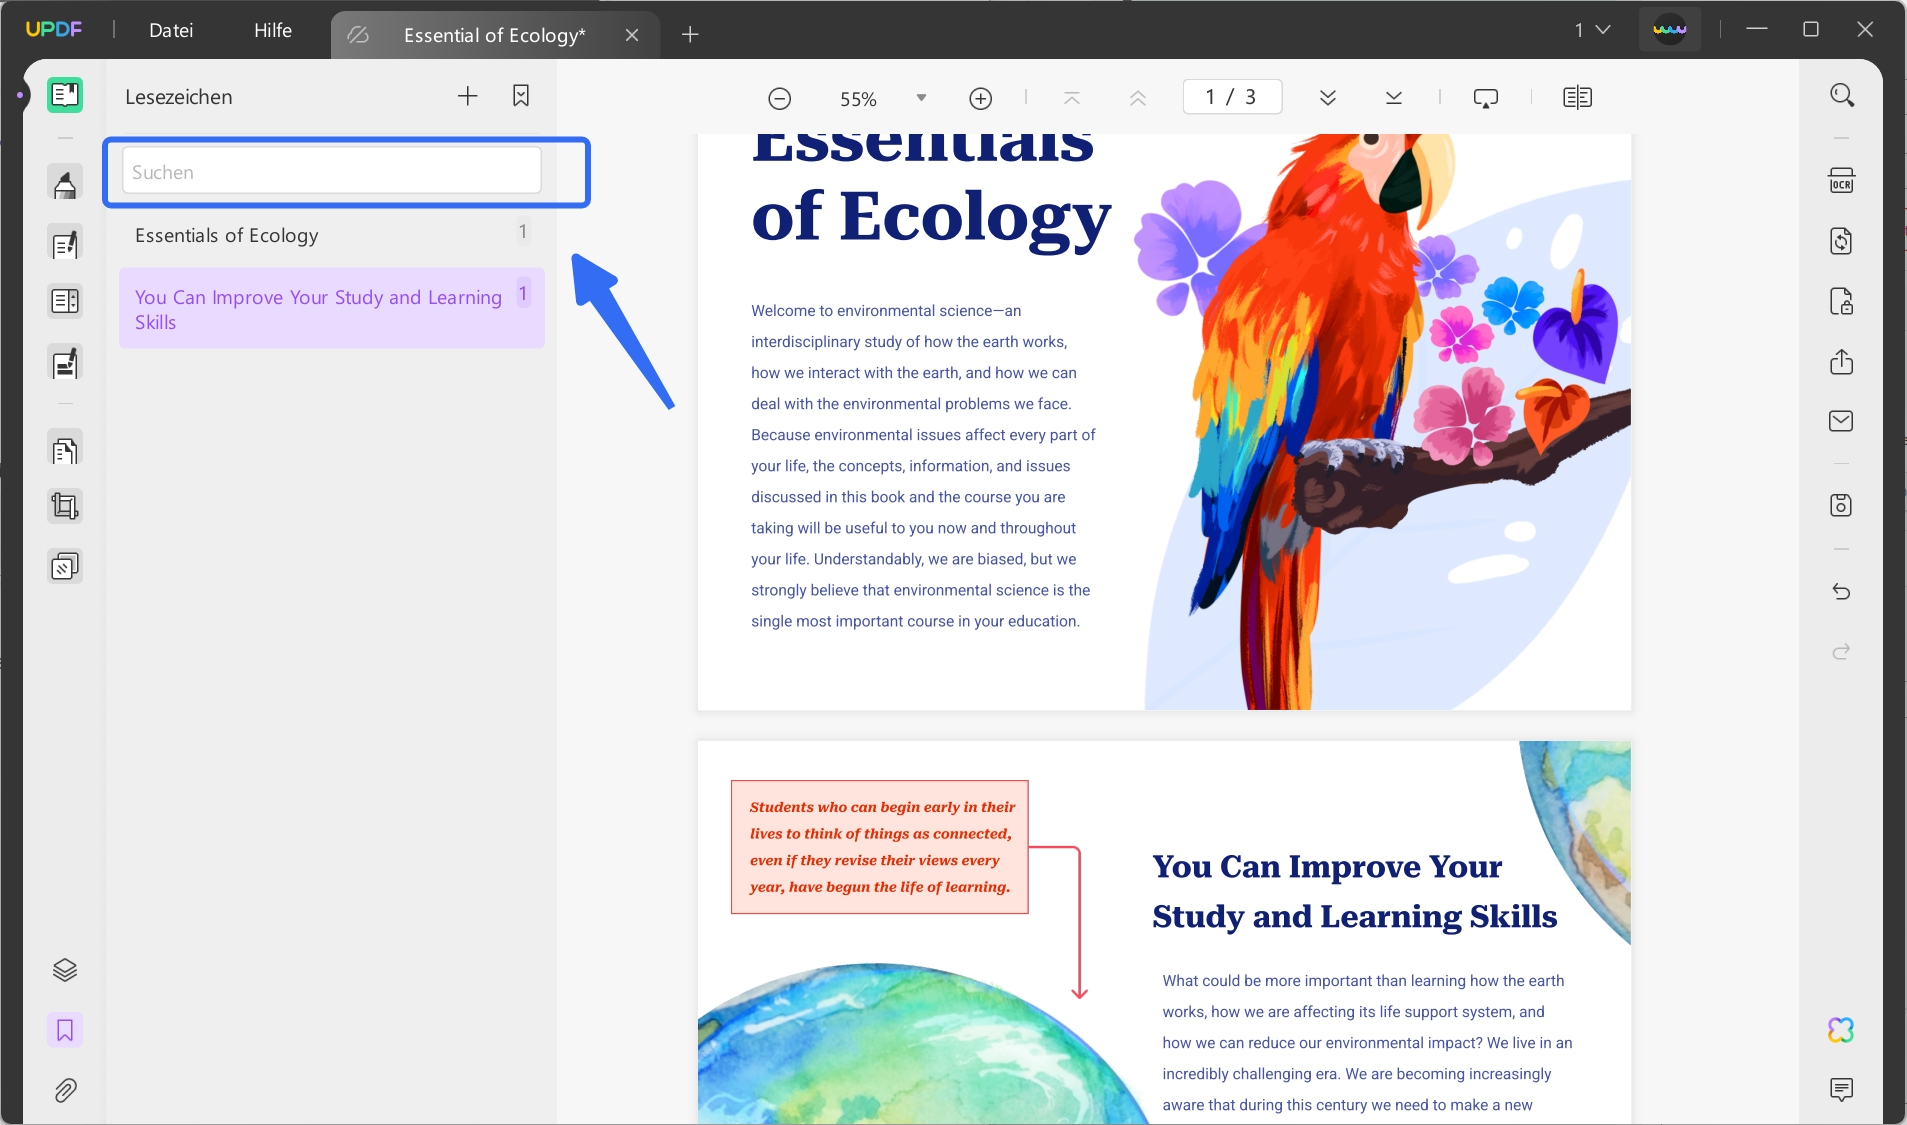This screenshot has width=1907, height=1125.
Task: Open the comment panel icon
Action: (1841, 1089)
